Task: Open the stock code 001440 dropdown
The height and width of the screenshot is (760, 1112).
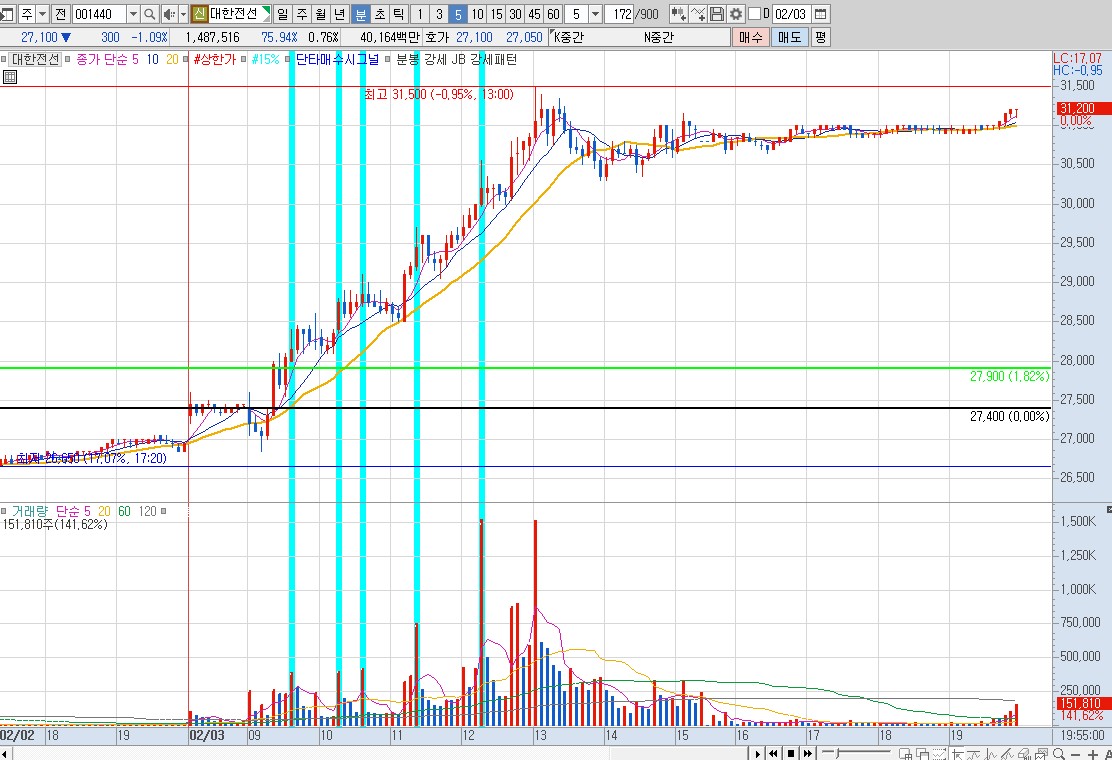Action: [133, 13]
